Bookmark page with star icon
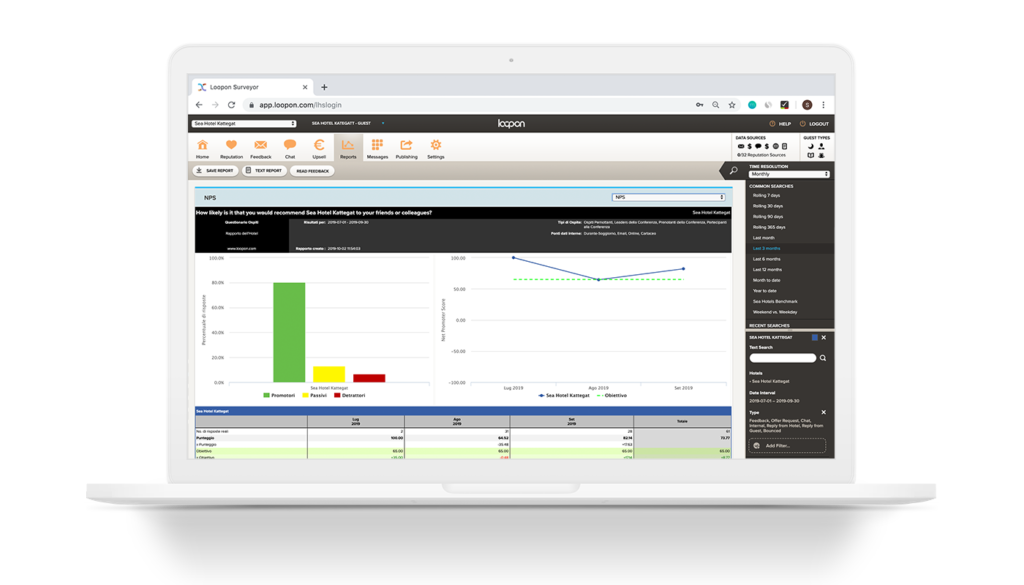The width and height of the screenshot is (1024, 585). pyautogui.click(x=732, y=104)
